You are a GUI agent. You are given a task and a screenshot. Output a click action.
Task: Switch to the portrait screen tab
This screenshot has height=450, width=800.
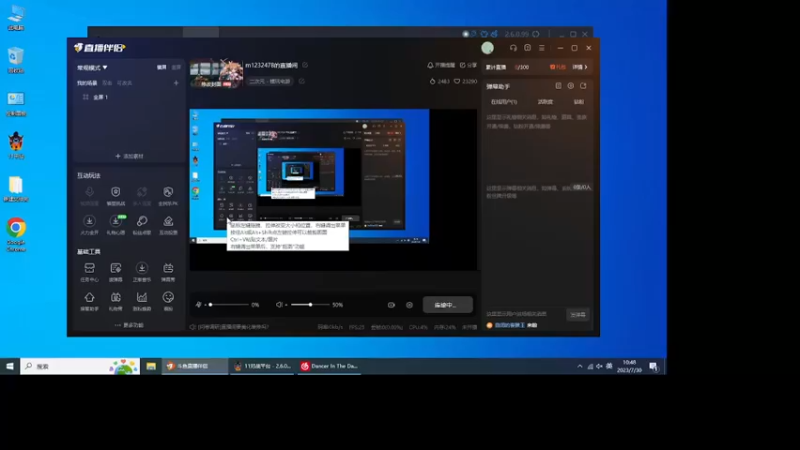click(176, 67)
